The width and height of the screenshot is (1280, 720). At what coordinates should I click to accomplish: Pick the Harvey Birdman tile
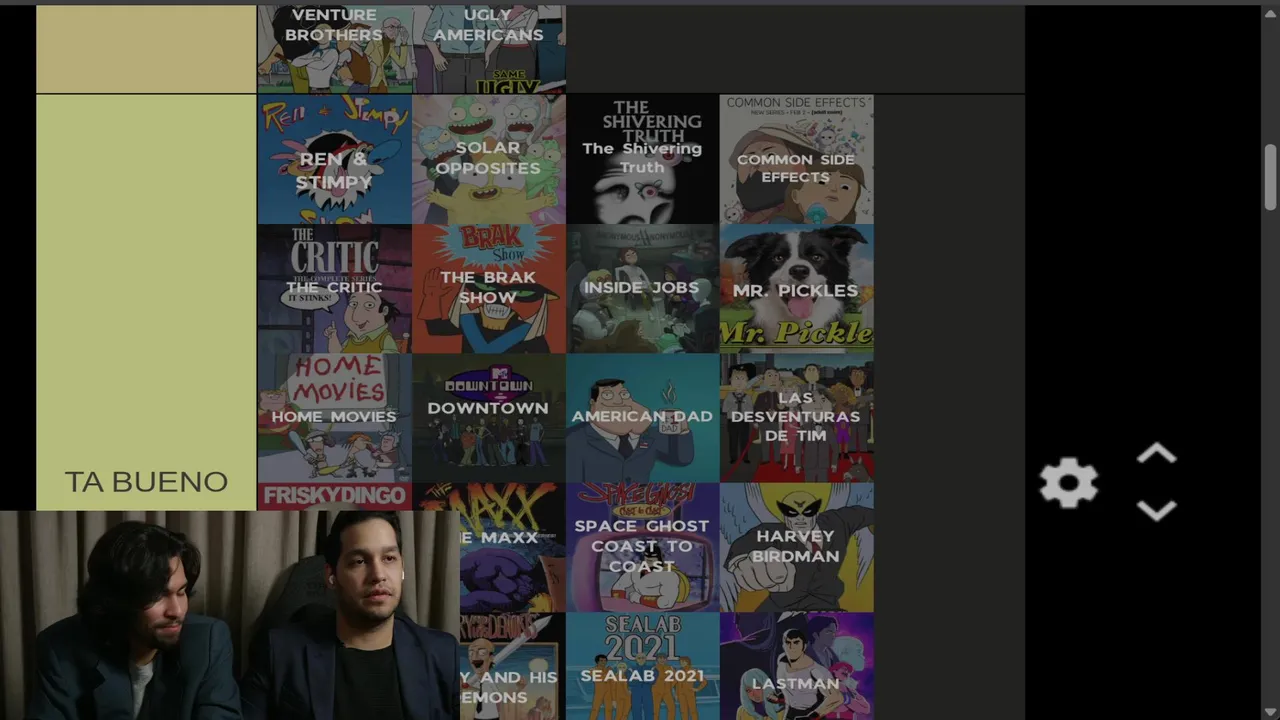(796, 547)
